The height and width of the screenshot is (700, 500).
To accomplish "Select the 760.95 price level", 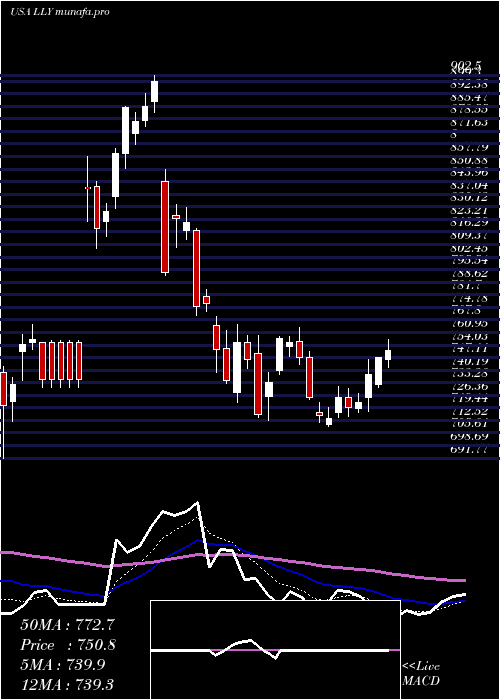I will tap(469, 323).
